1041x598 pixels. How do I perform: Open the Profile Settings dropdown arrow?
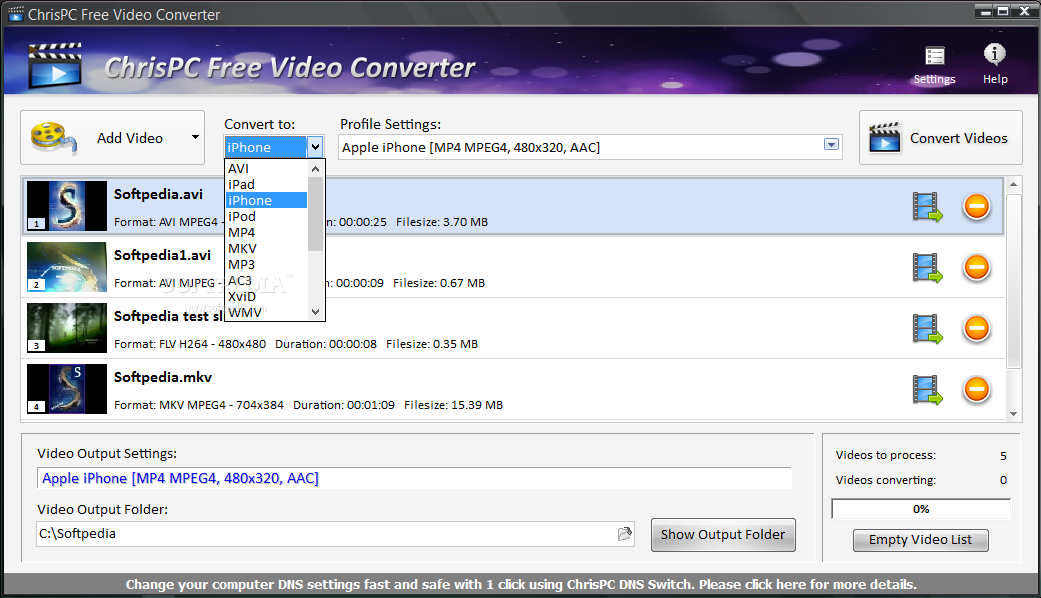(831, 145)
